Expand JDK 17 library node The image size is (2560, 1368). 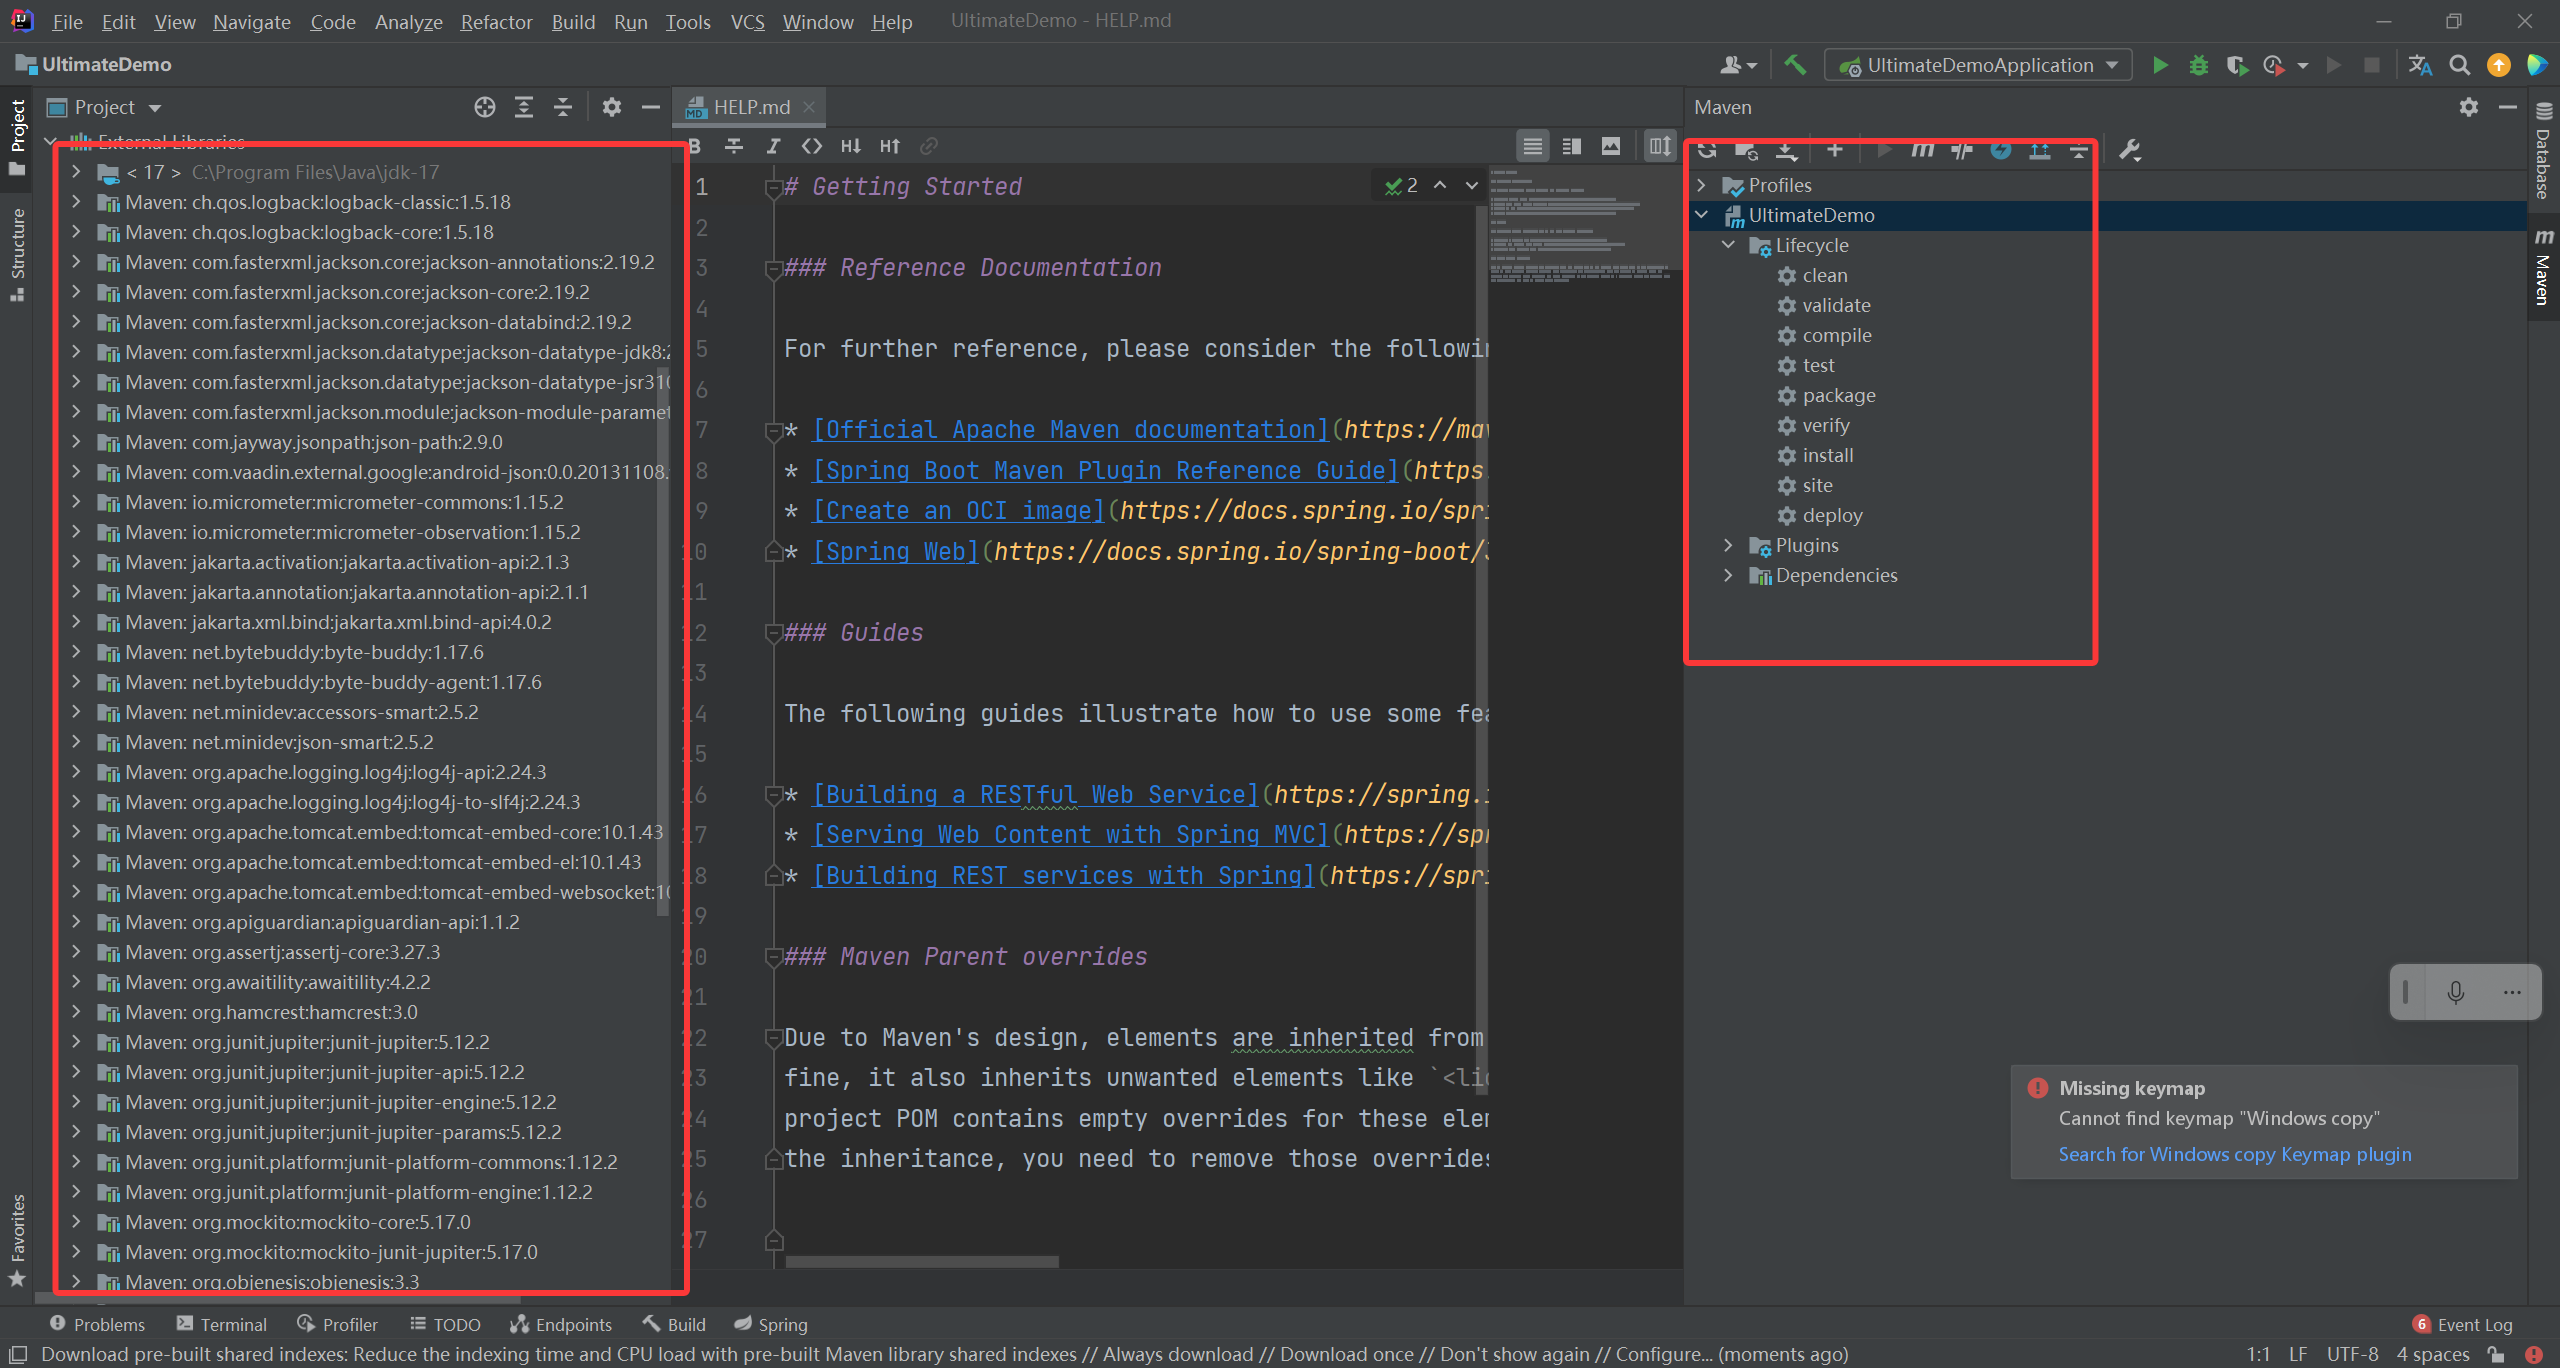(x=76, y=172)
